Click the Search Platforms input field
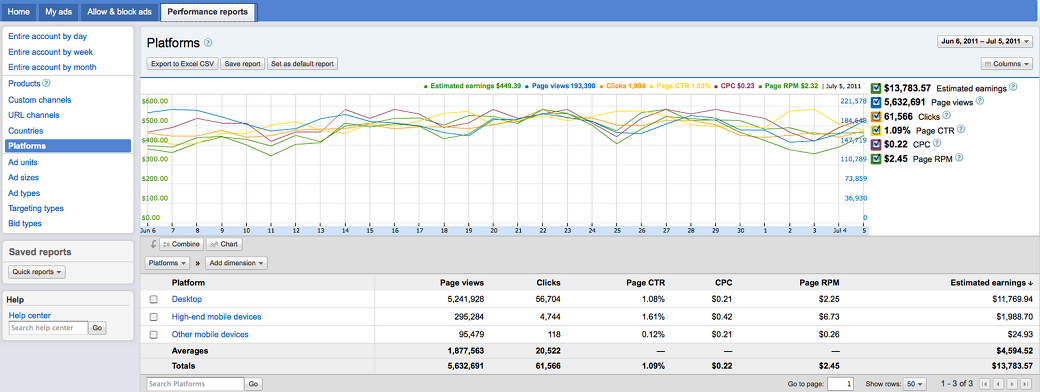Viewport: 1040px width, 392px height. pos(195,384)
